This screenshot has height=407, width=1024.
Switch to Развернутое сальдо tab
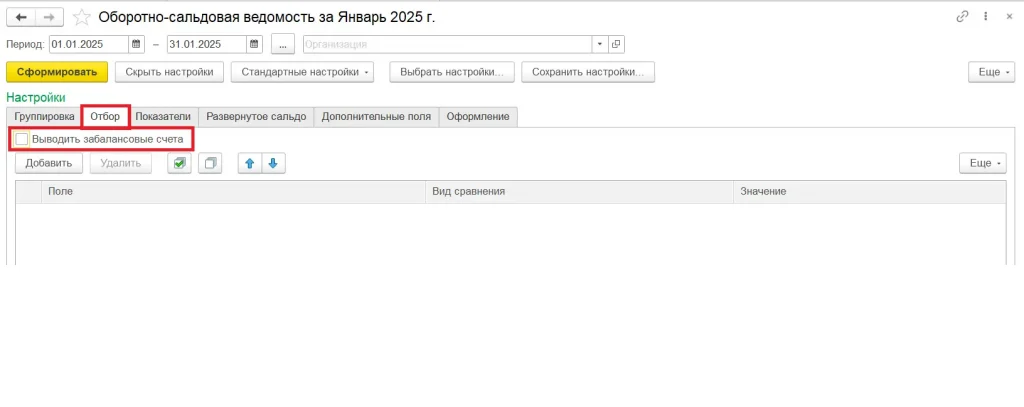(256, 117)
